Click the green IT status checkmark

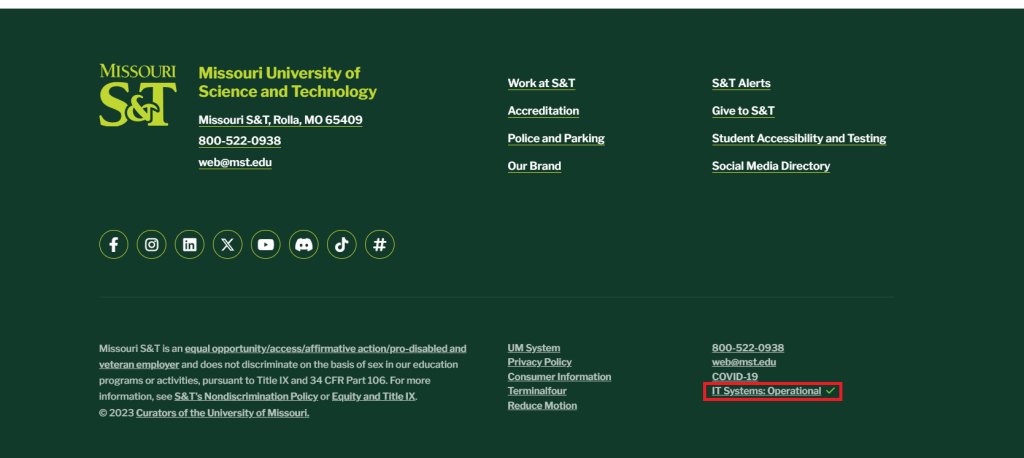pyautogui.click(x=830, y=391)
